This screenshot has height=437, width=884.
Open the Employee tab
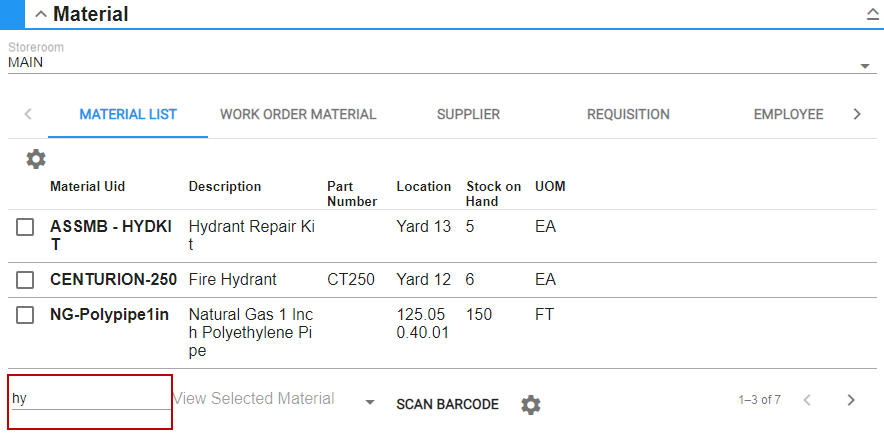[x=788, y=115]
